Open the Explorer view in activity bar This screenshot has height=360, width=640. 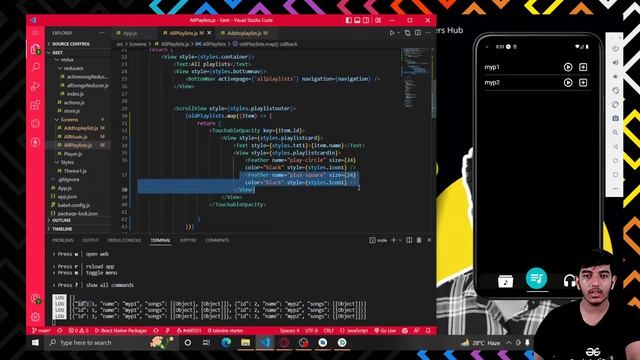point(36,49)
